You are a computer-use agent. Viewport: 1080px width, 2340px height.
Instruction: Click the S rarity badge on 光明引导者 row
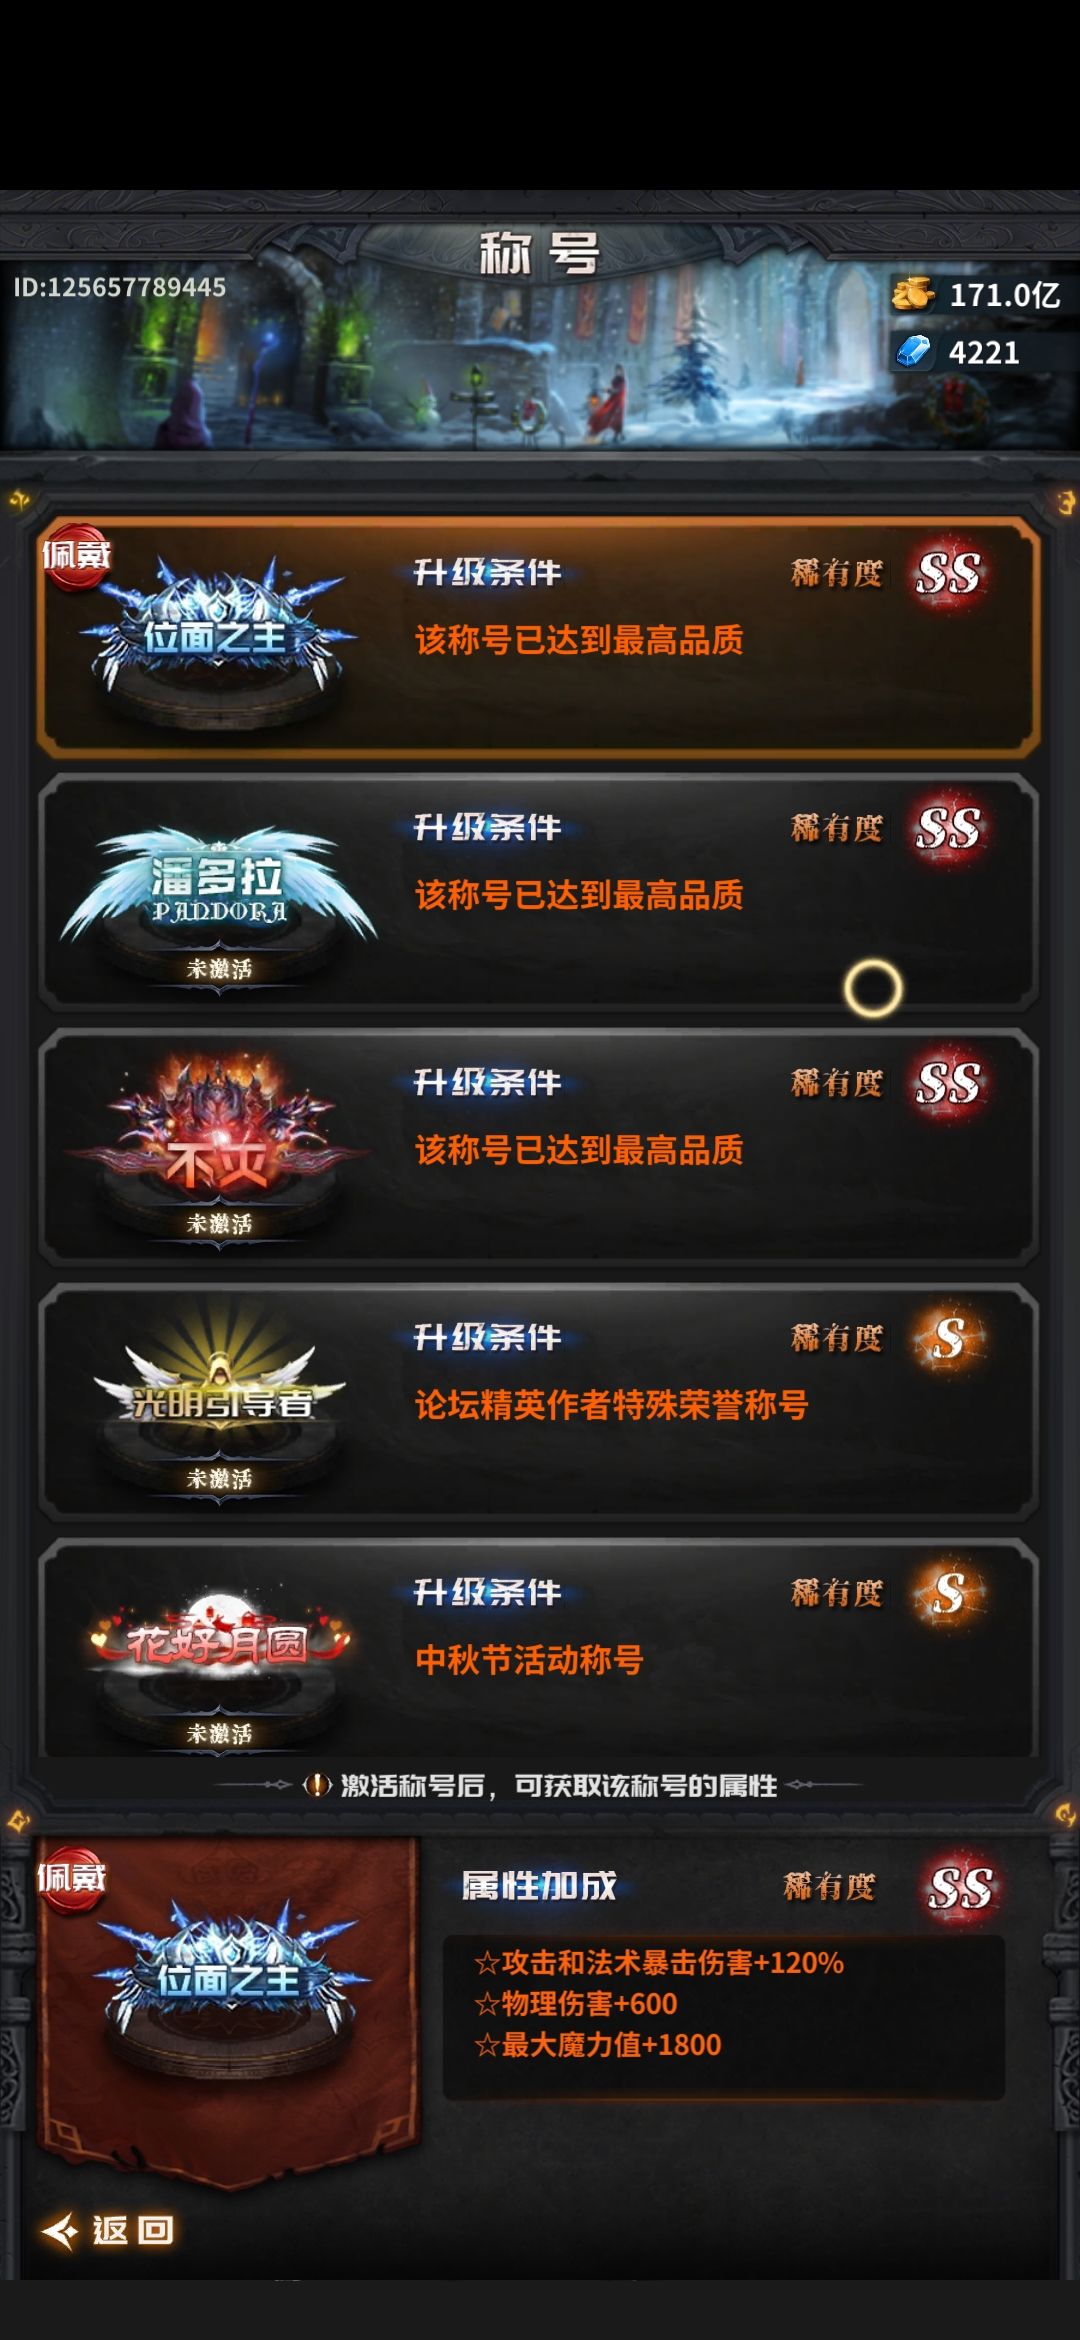click(x=948, y=1338)
